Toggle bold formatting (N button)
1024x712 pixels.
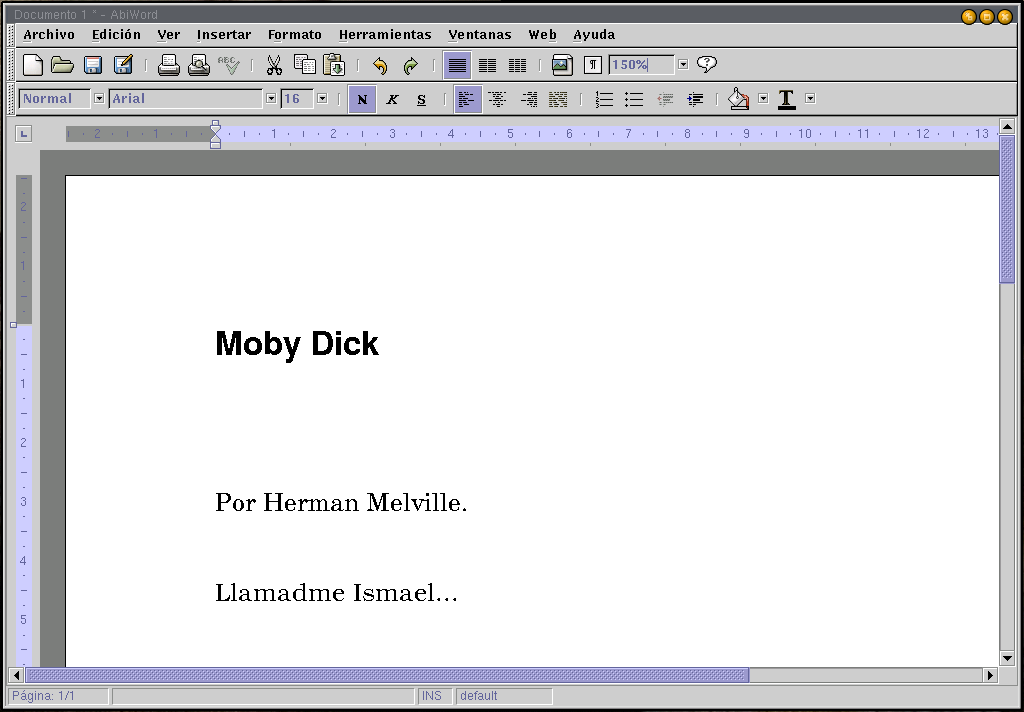pyautogui.click(x=362, y=99)
